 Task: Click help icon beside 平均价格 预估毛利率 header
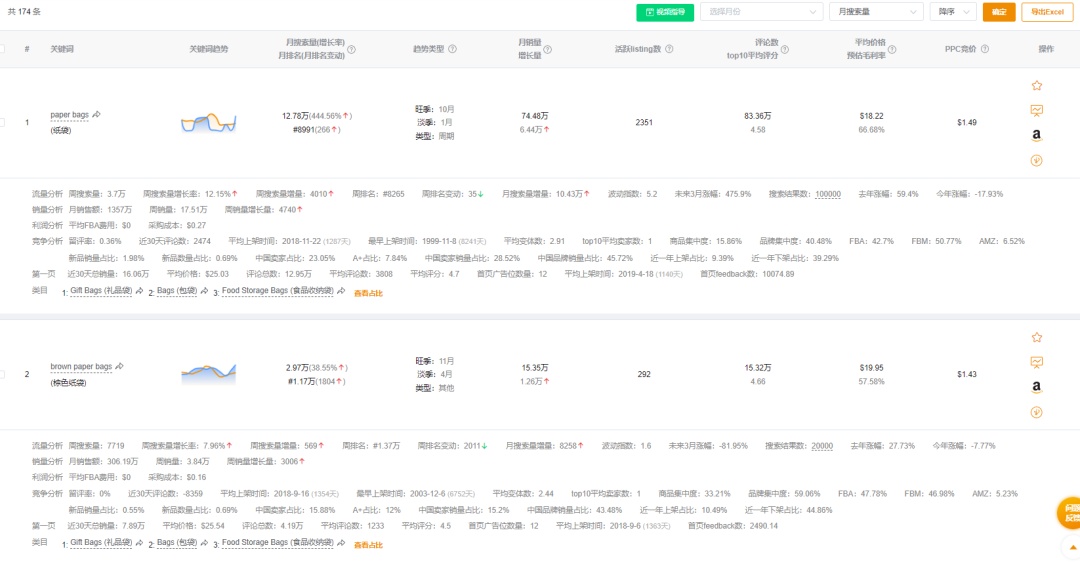coord(892,50)
